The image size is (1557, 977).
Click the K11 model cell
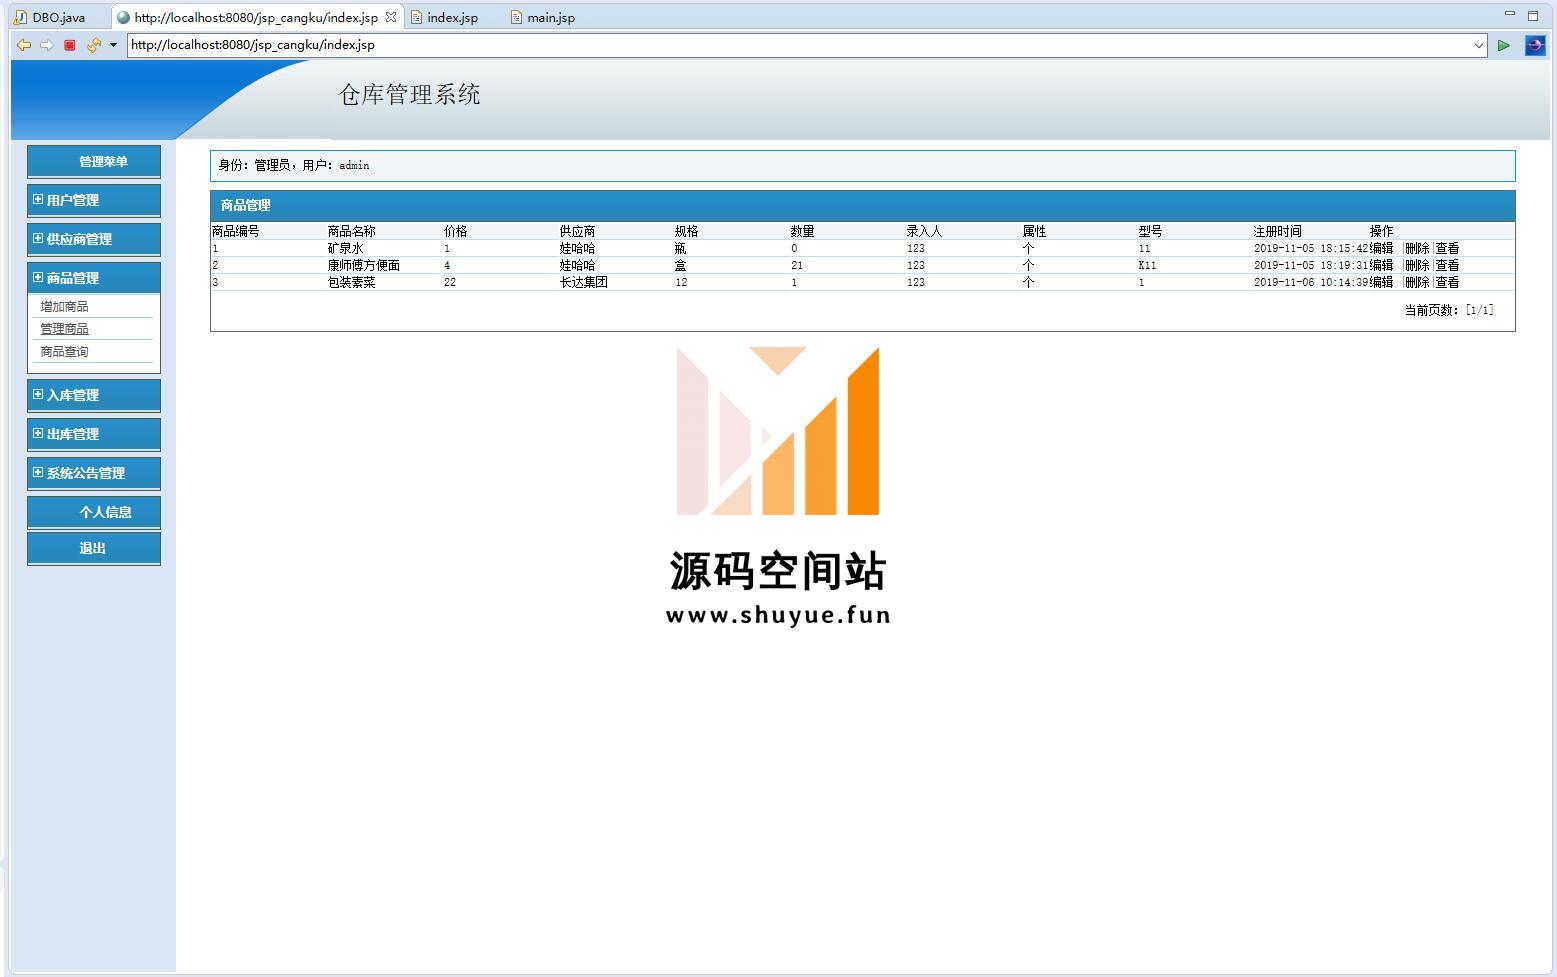1147,265
